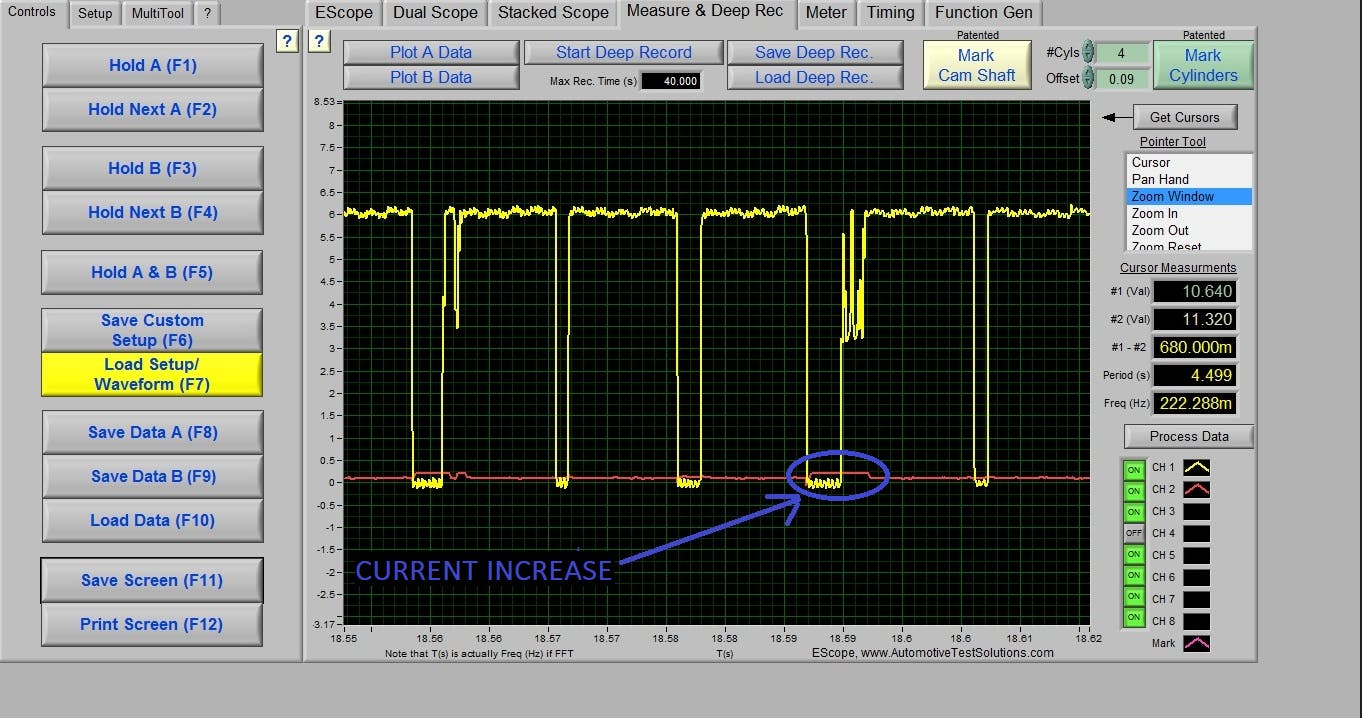The width and height of the screenshot is (1362, 718).
Task: Click the Mark pink waveform color swatch
Action: coord(1196,643)
